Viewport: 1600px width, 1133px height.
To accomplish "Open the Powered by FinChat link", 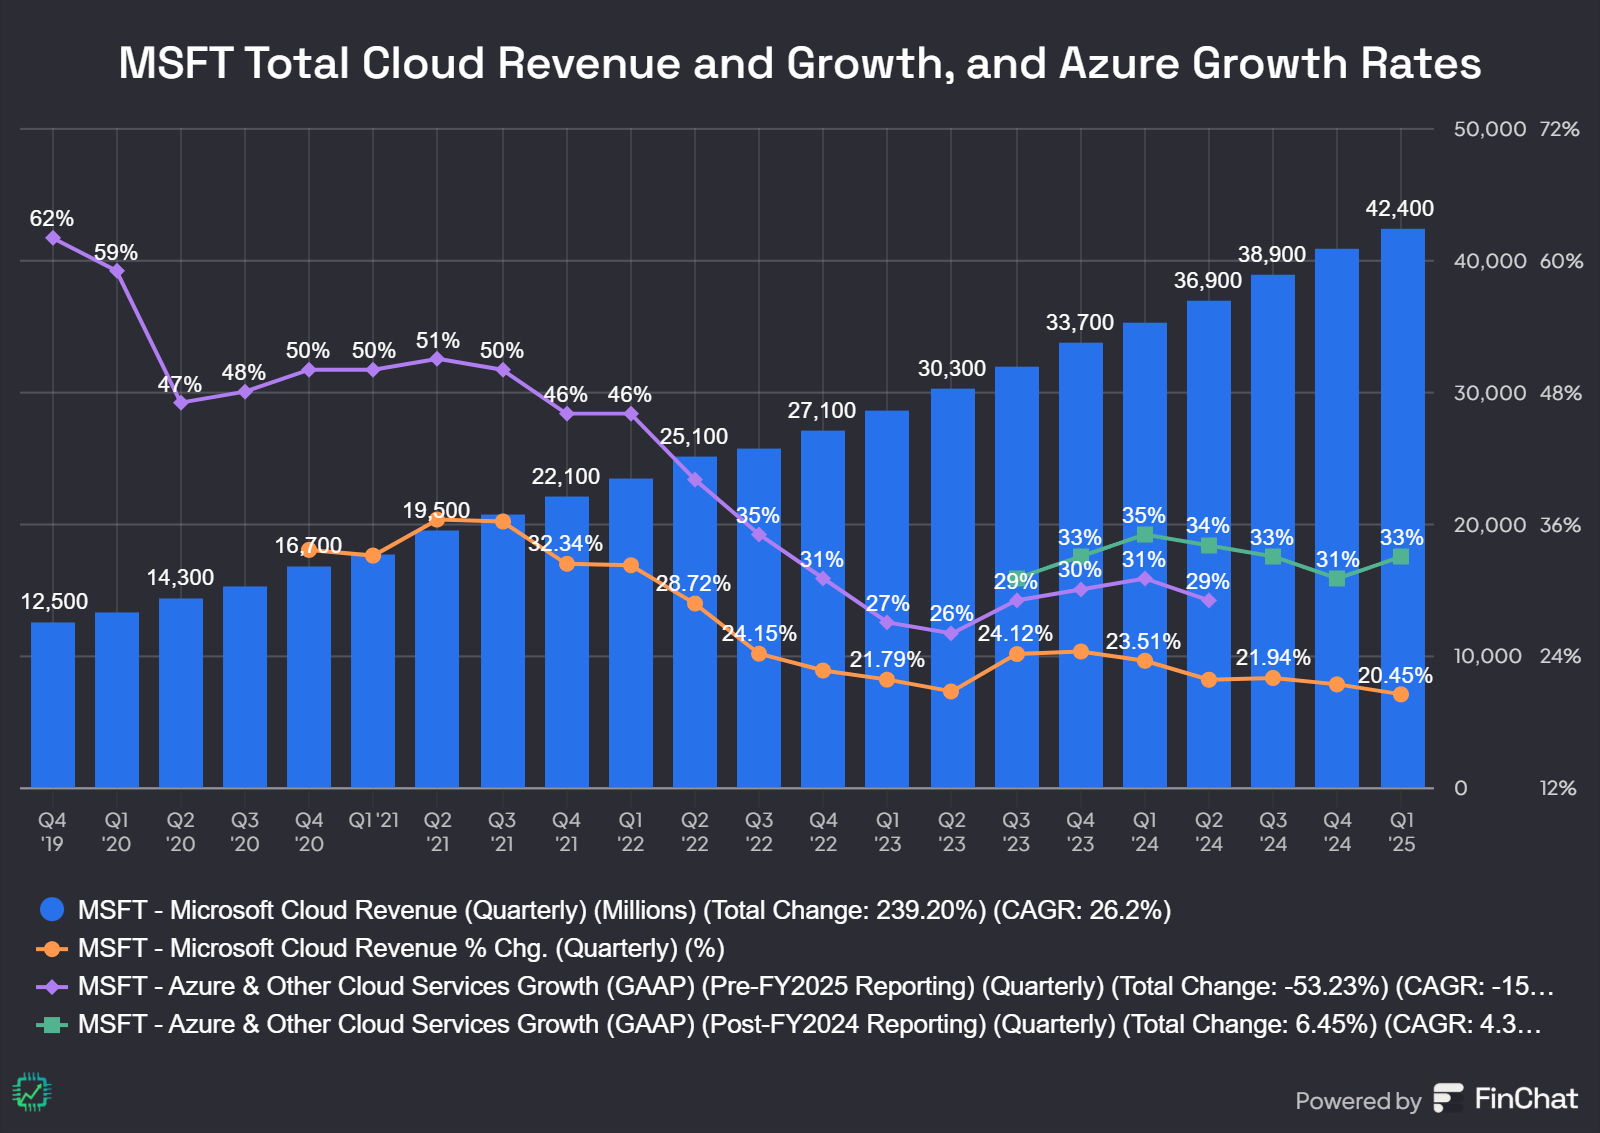I will coord(1436,1099).
